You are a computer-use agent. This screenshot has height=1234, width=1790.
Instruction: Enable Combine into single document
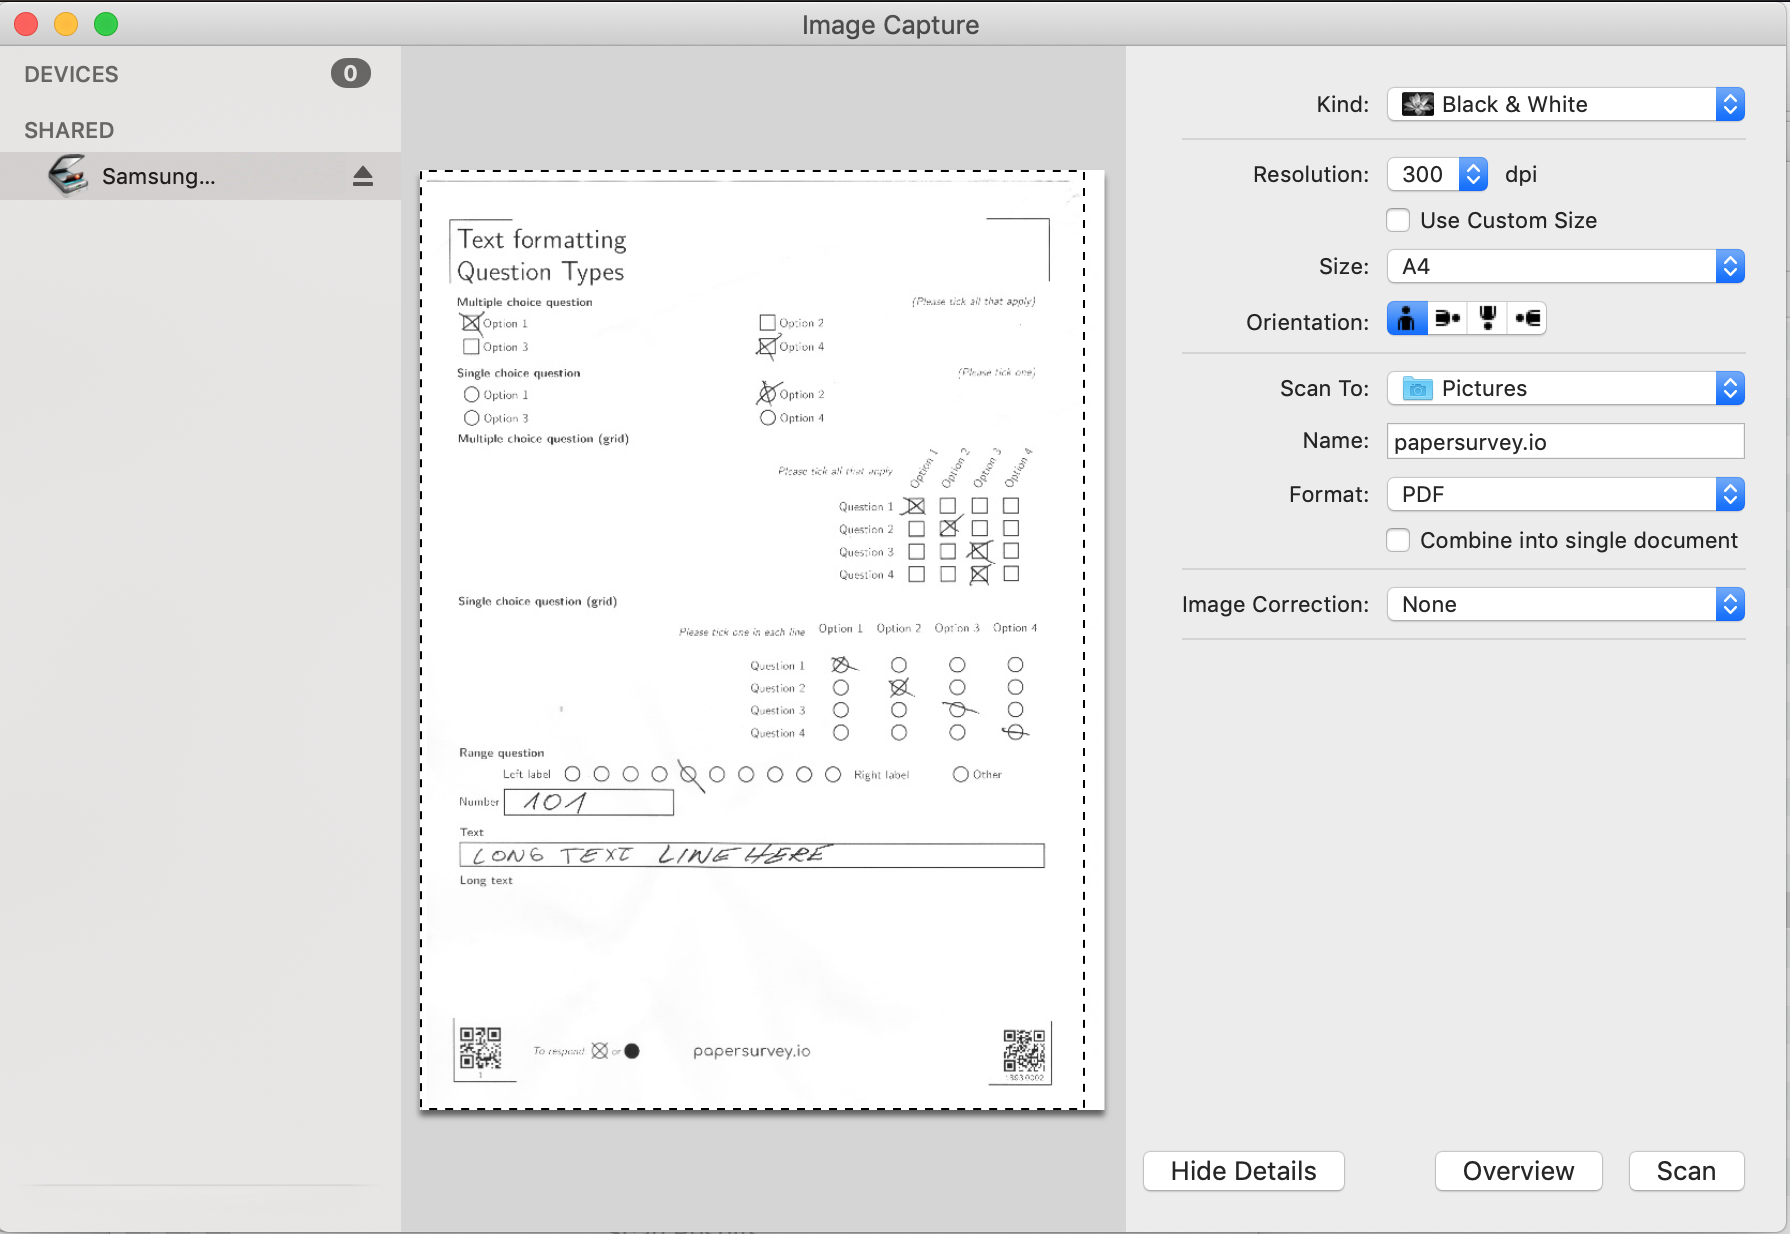click(1399, 540)
